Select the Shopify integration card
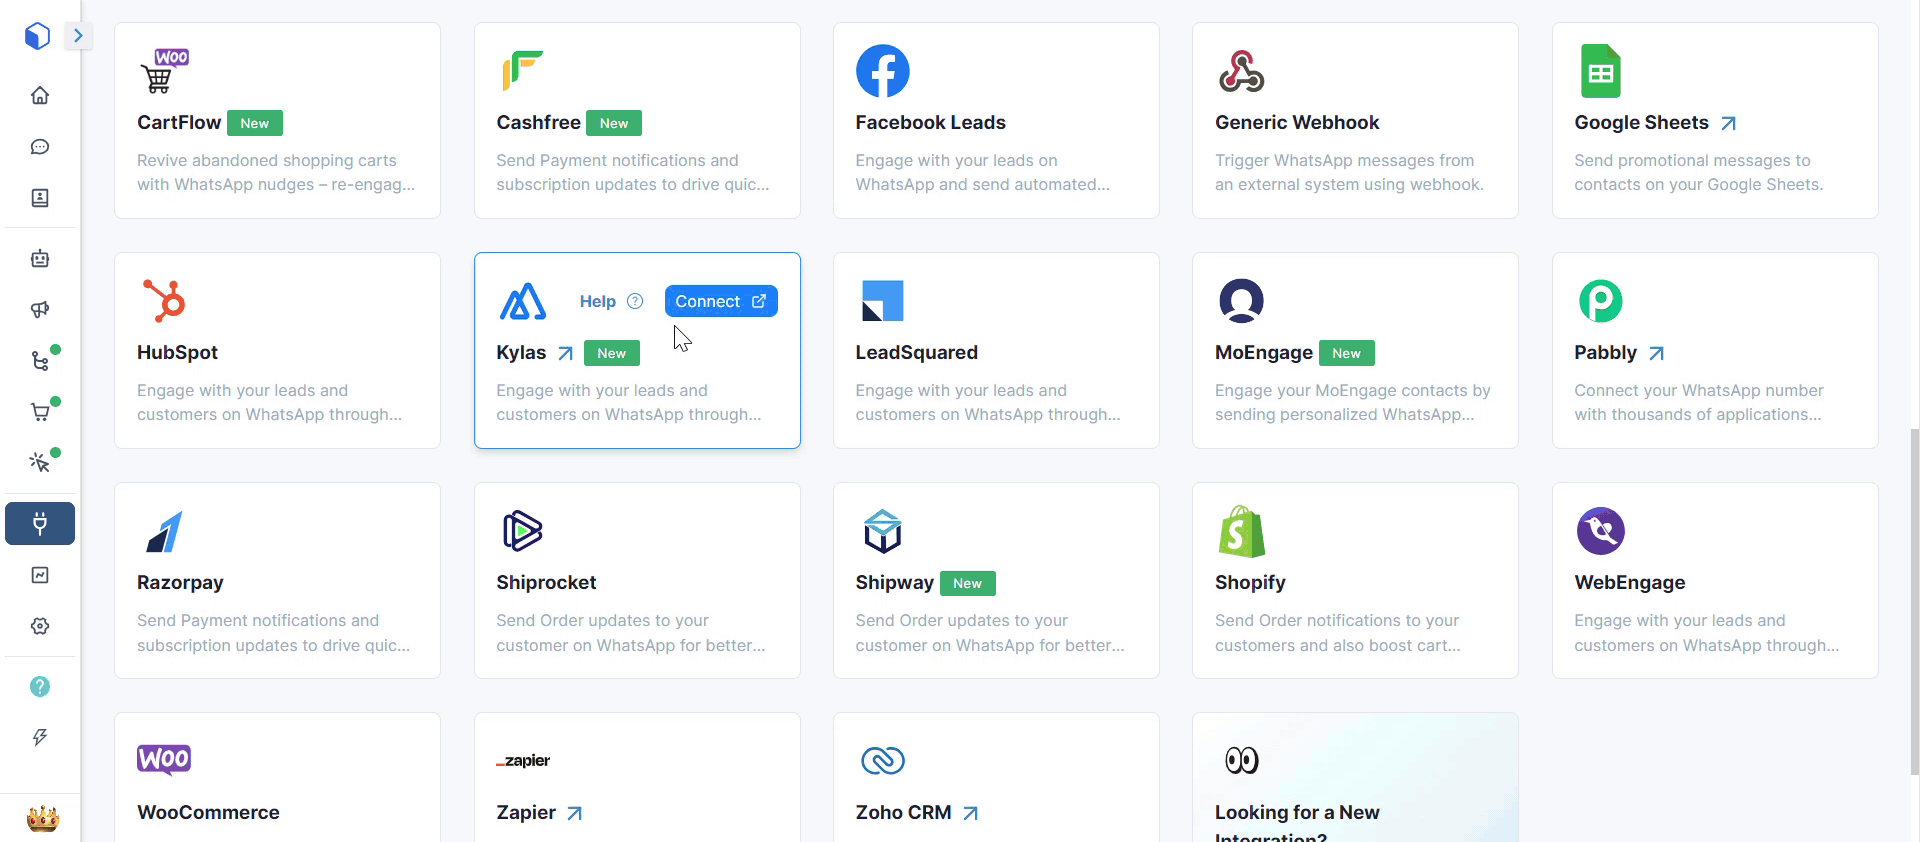The width and height of the screenshot is (1920, 842). (1355, 581)
